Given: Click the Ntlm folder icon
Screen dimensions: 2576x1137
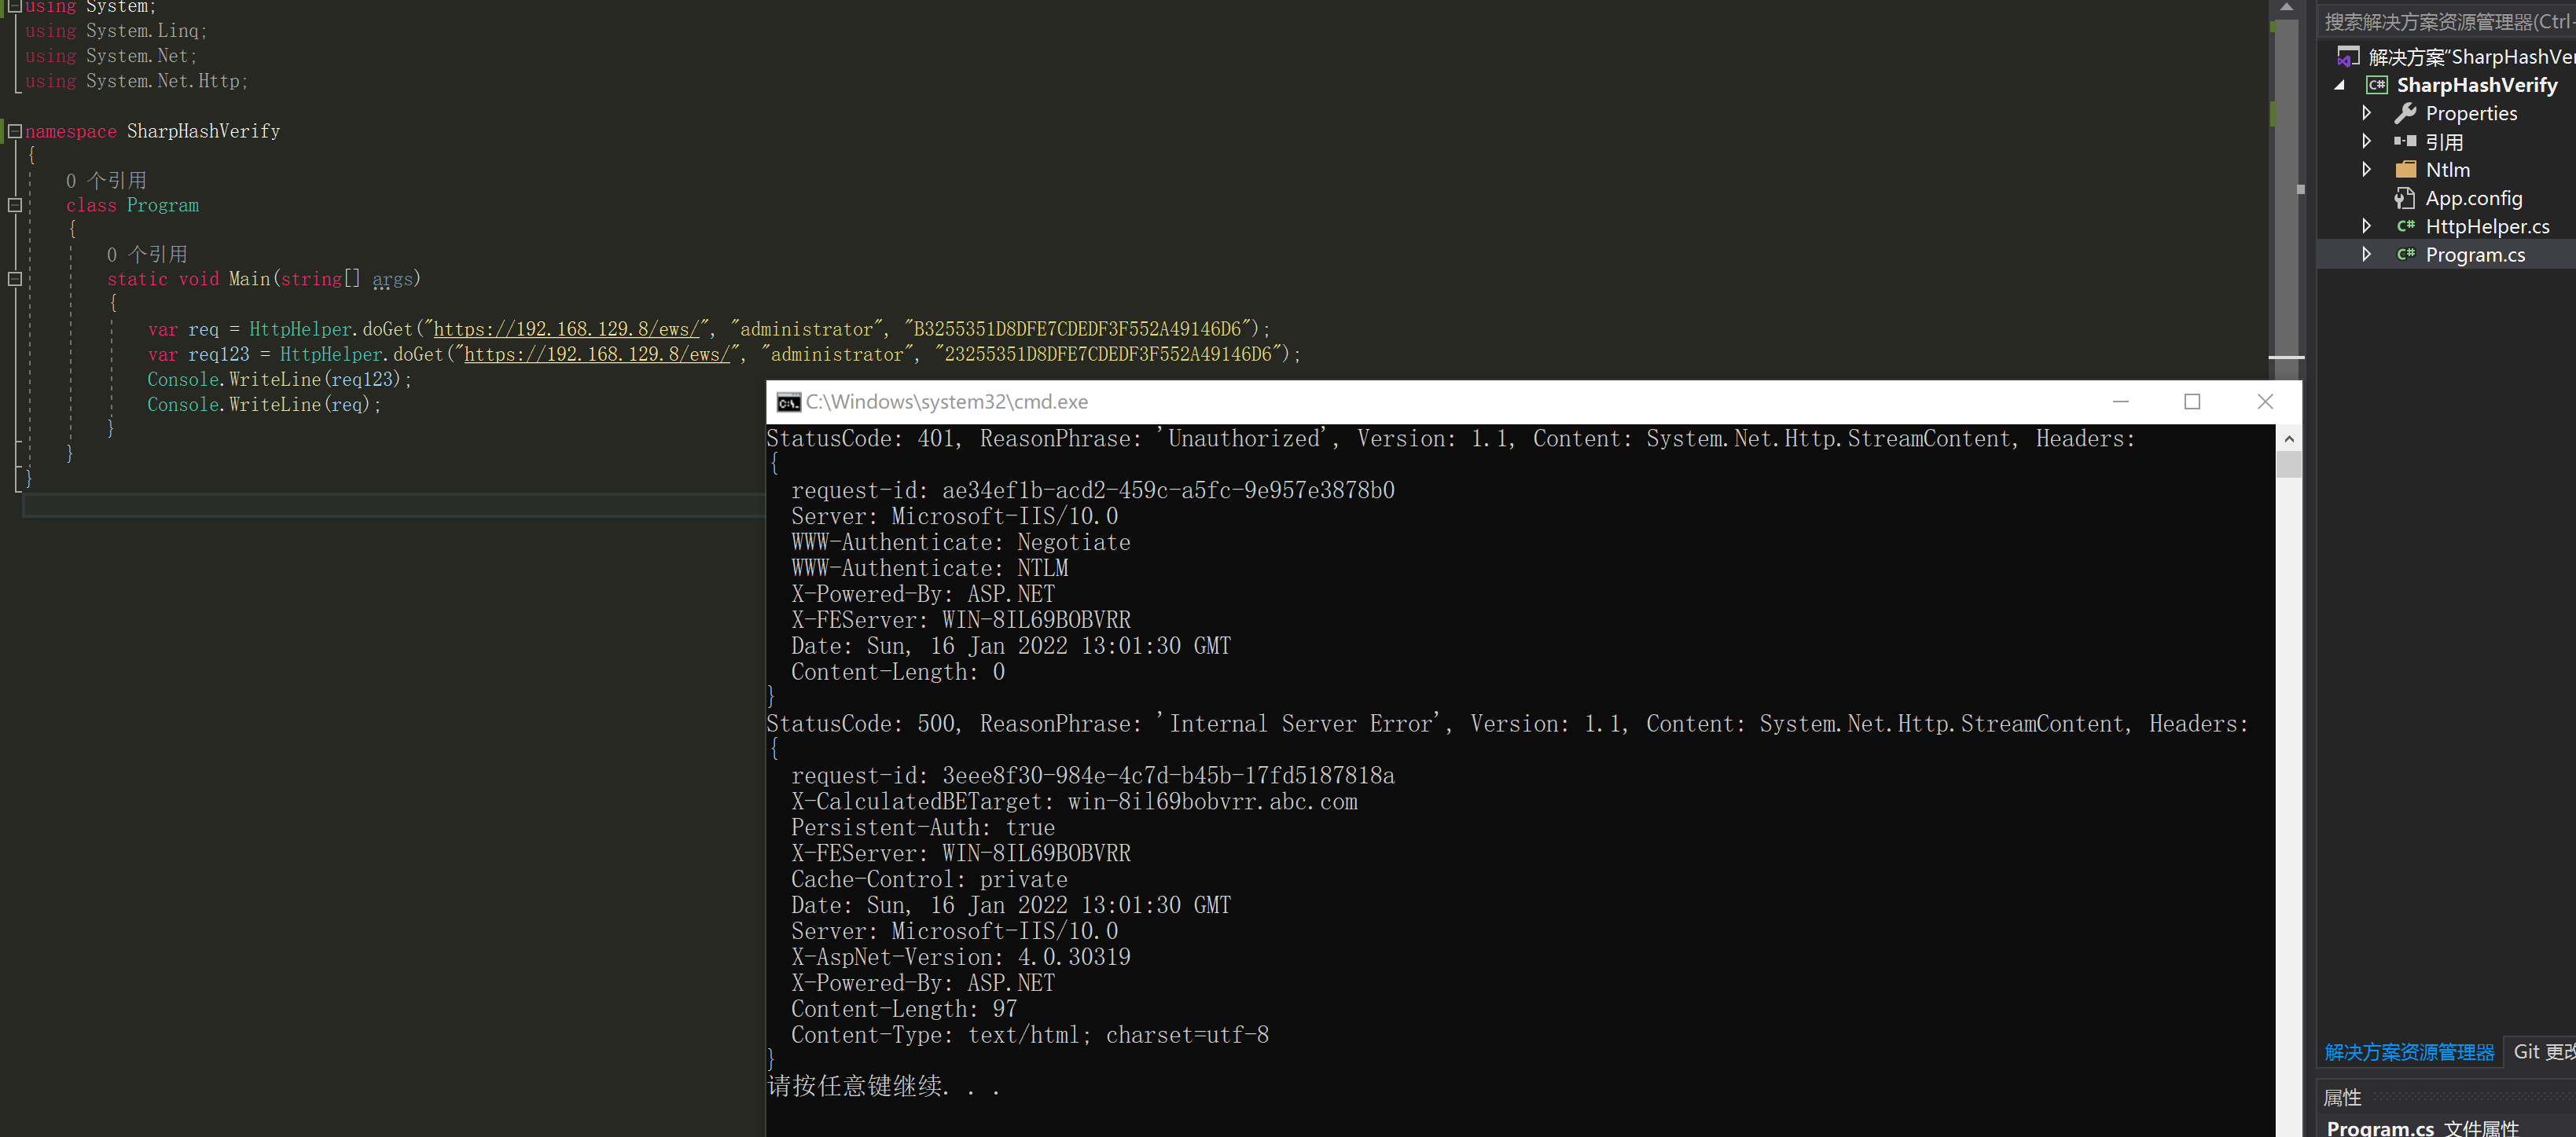Looking at the screenshot, I should click(x=2405, y=170).
